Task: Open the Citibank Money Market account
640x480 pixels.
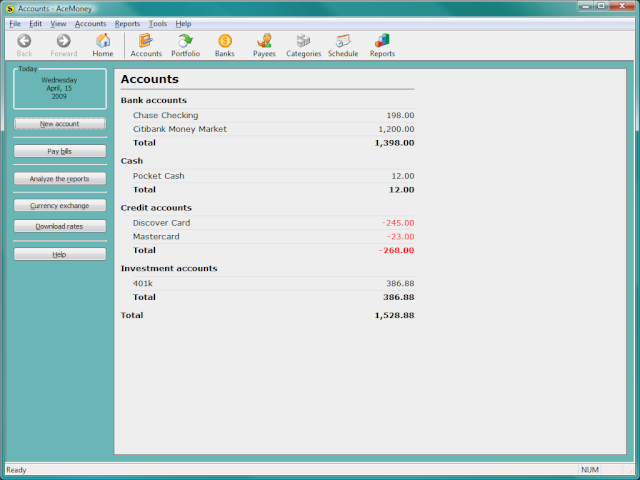Action: pyautogui.click(x=180, y=129)
